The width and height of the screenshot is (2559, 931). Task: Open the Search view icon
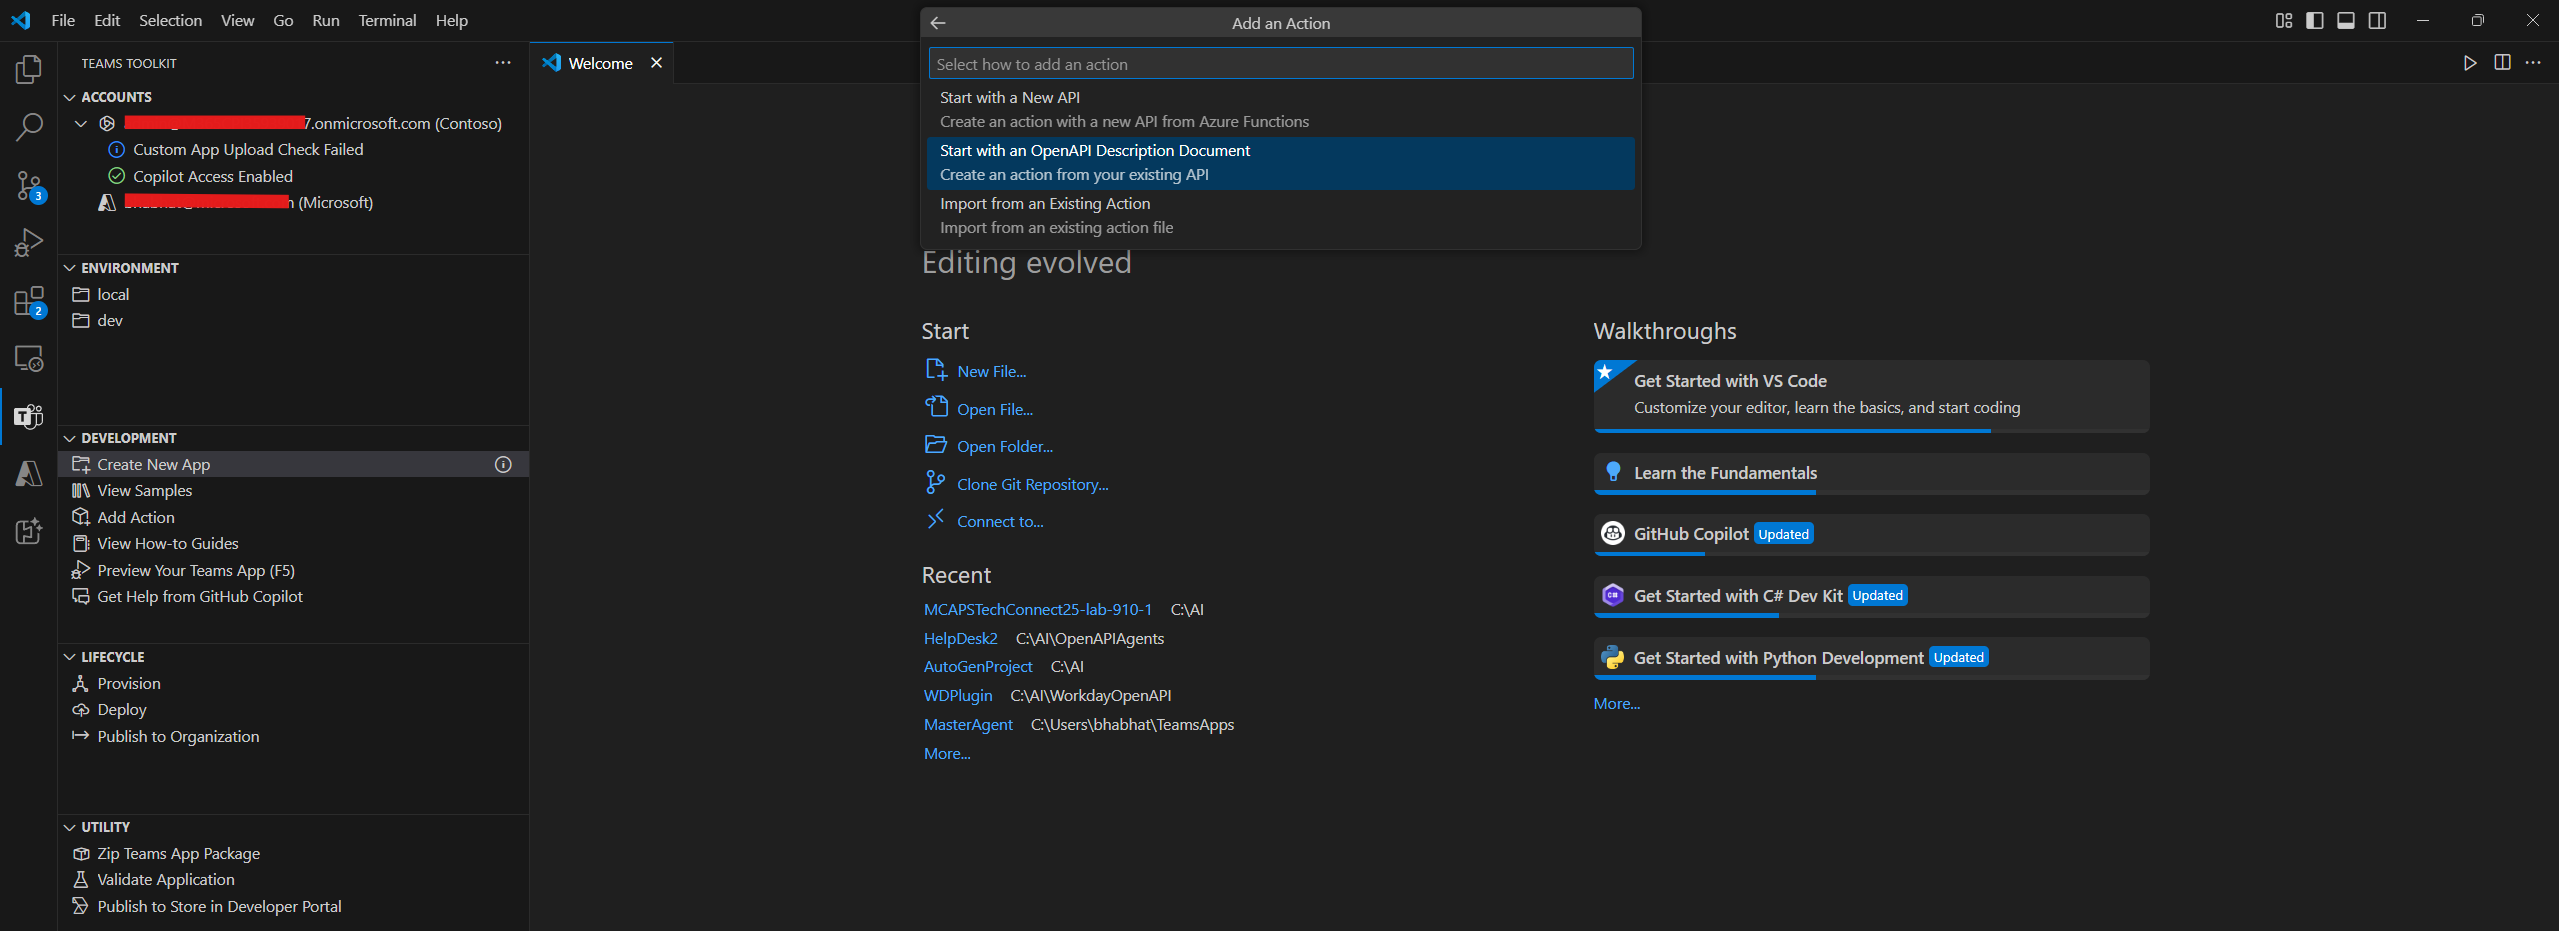click(29, 127)
